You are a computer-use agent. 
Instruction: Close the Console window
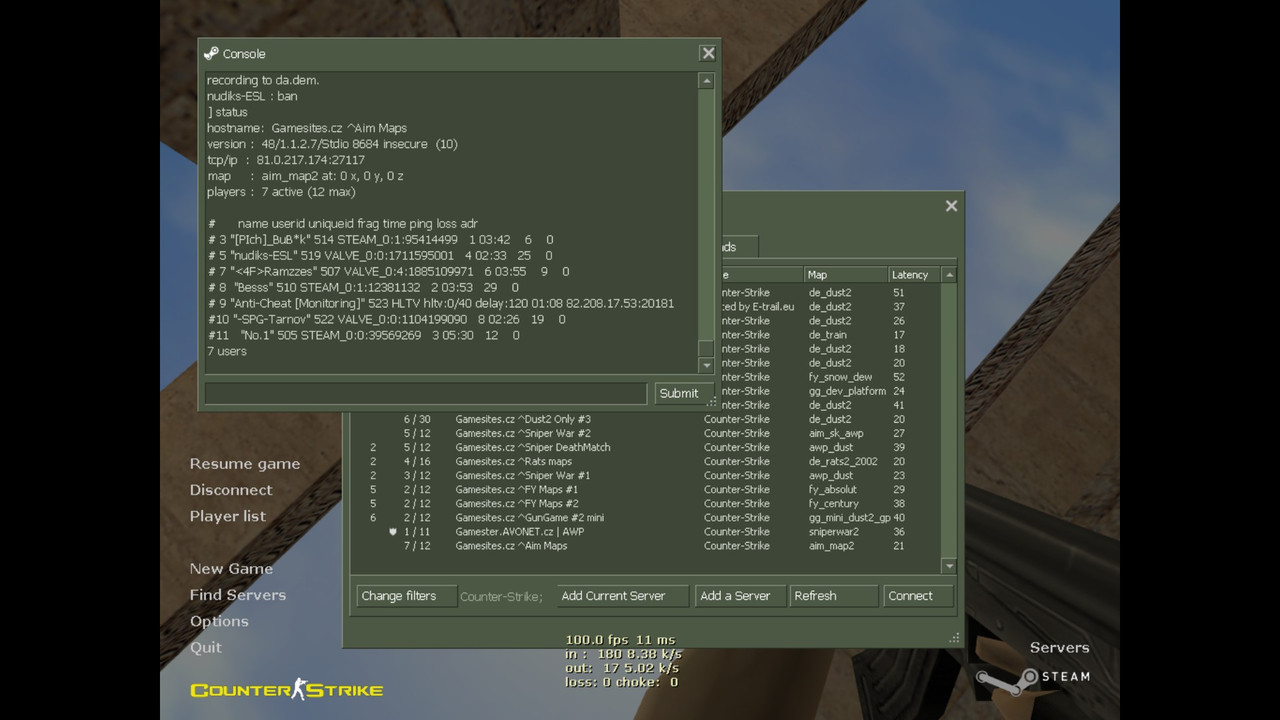click(x=708, y=53)
